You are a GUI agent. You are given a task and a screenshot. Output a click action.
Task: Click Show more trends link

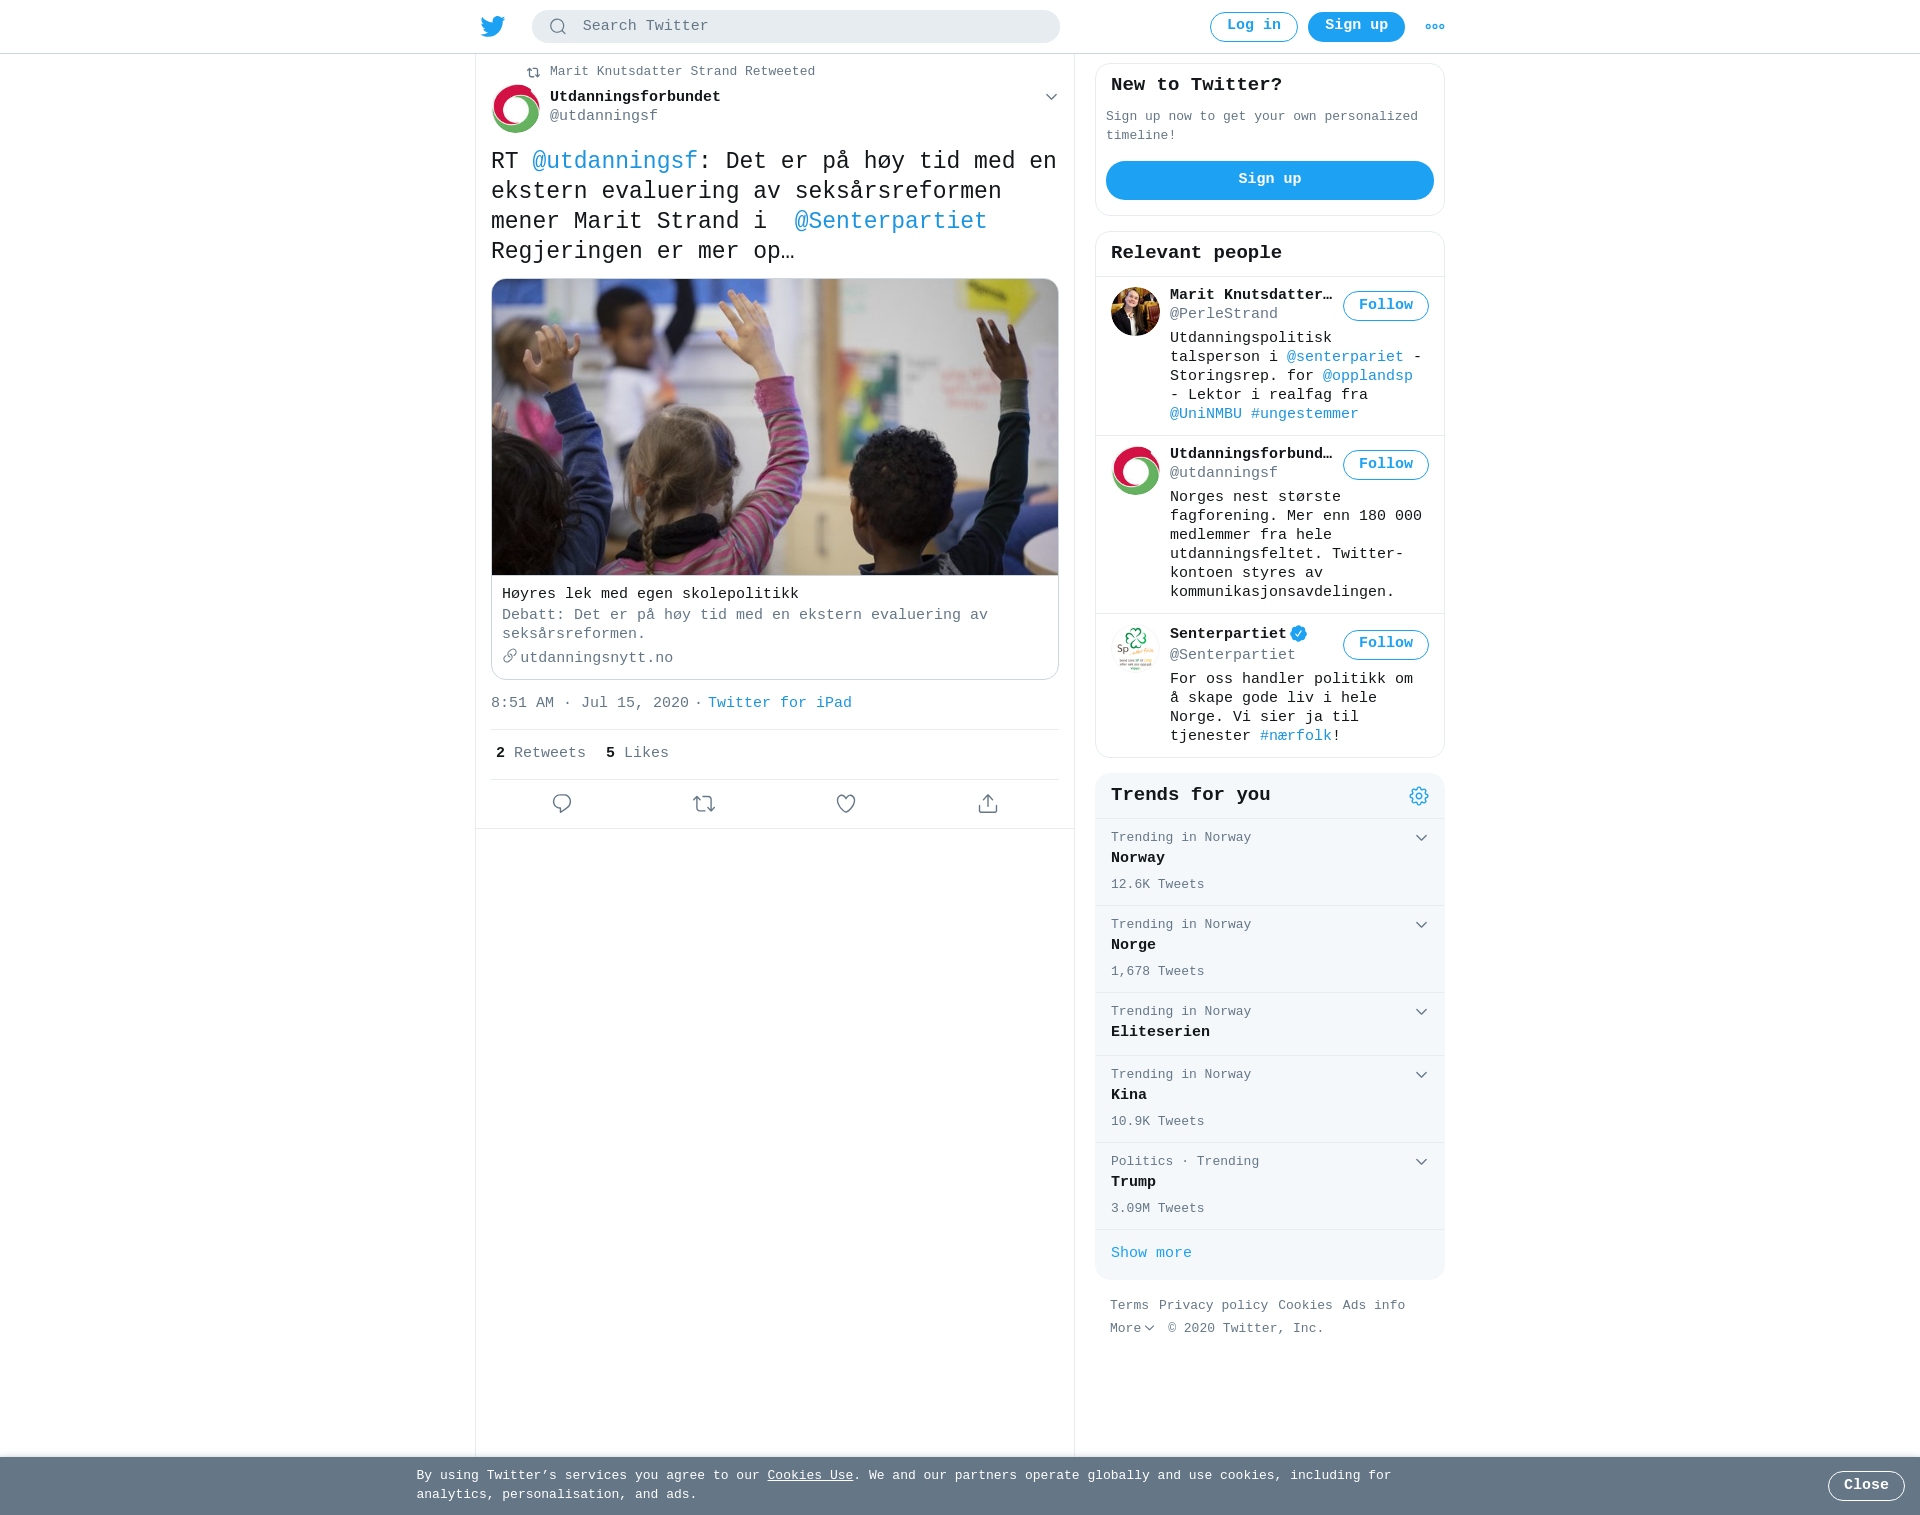[x=1151, y=1253]
